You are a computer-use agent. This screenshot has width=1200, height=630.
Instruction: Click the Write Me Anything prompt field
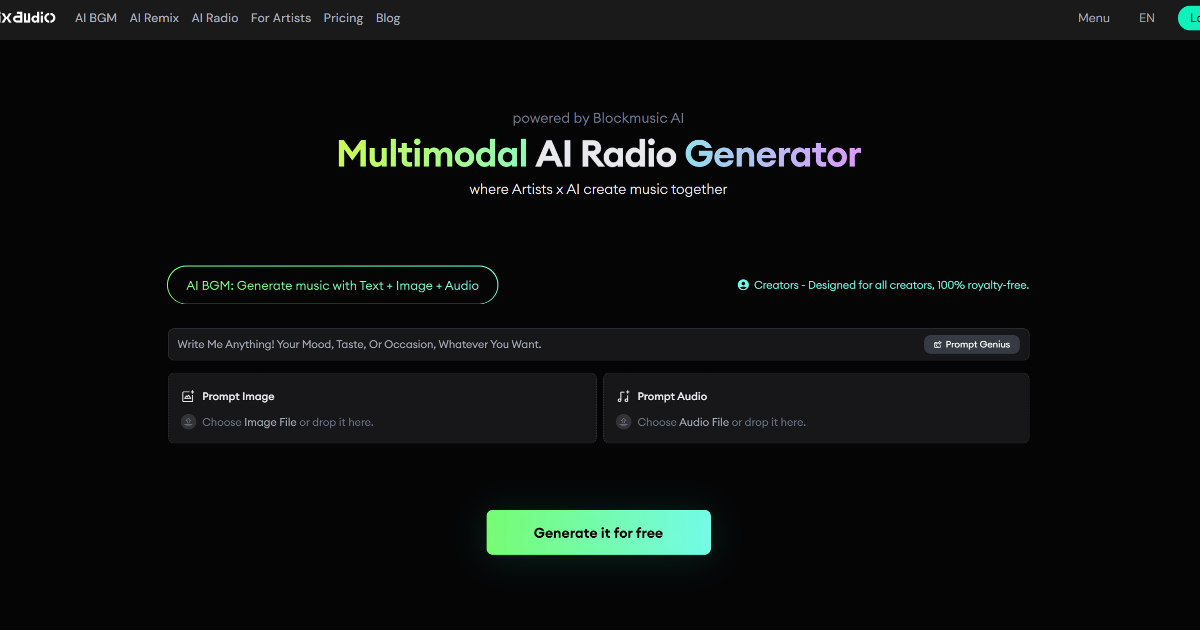[500, 344]
